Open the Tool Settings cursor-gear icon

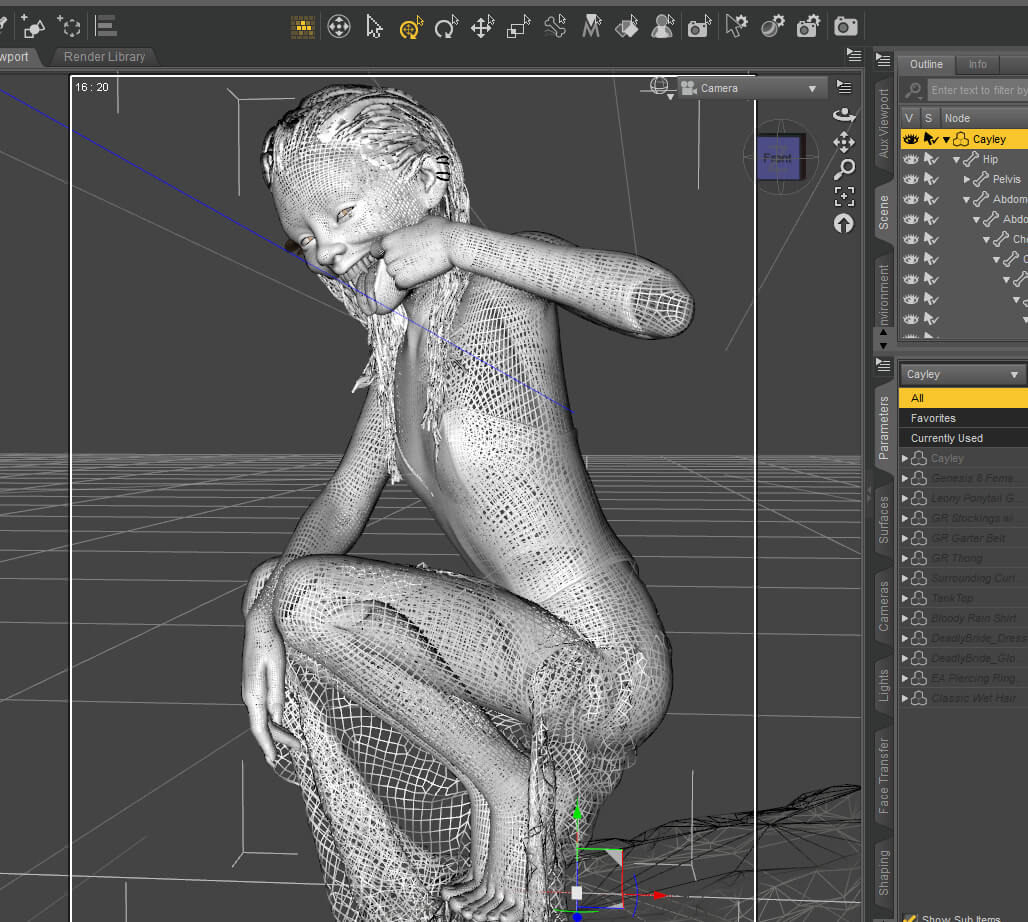pos(736,27)
